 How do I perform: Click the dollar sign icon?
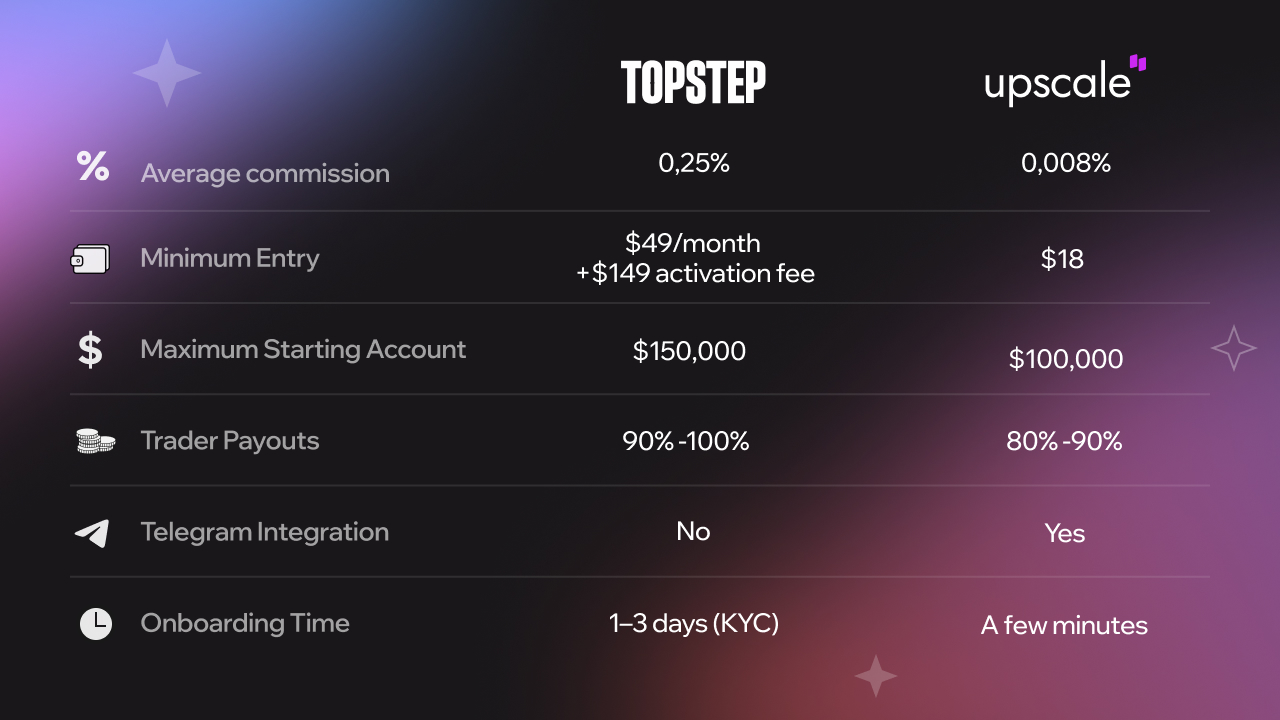tap(90, 350)
